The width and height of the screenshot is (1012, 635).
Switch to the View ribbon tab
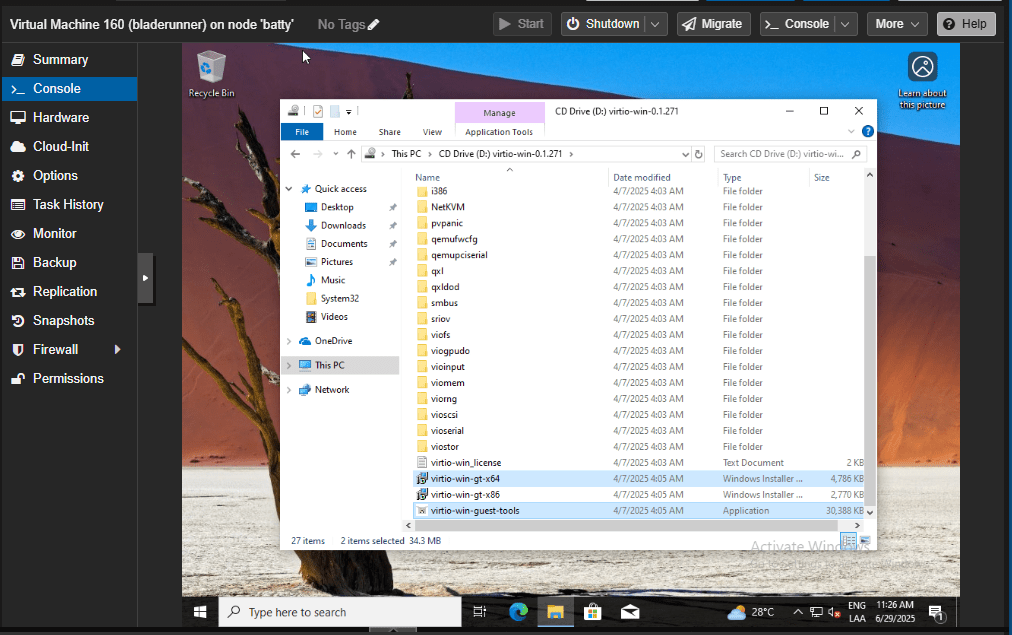point(432,132)
